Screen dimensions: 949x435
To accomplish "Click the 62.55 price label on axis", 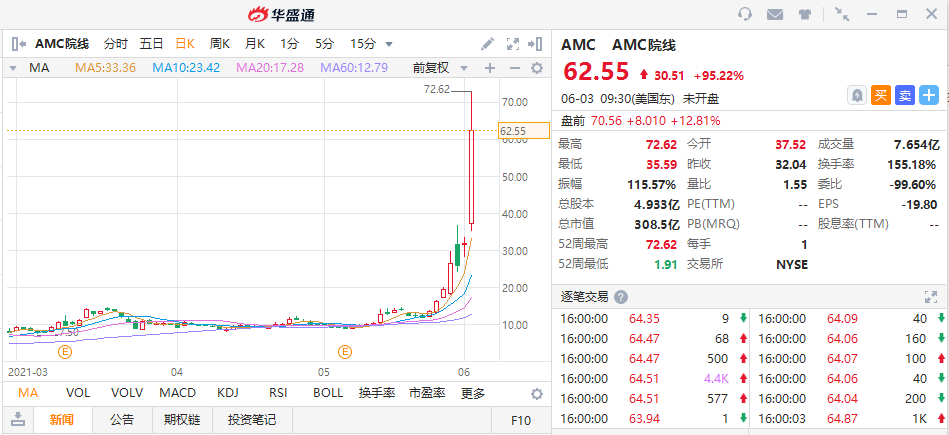I will point(524,131).
